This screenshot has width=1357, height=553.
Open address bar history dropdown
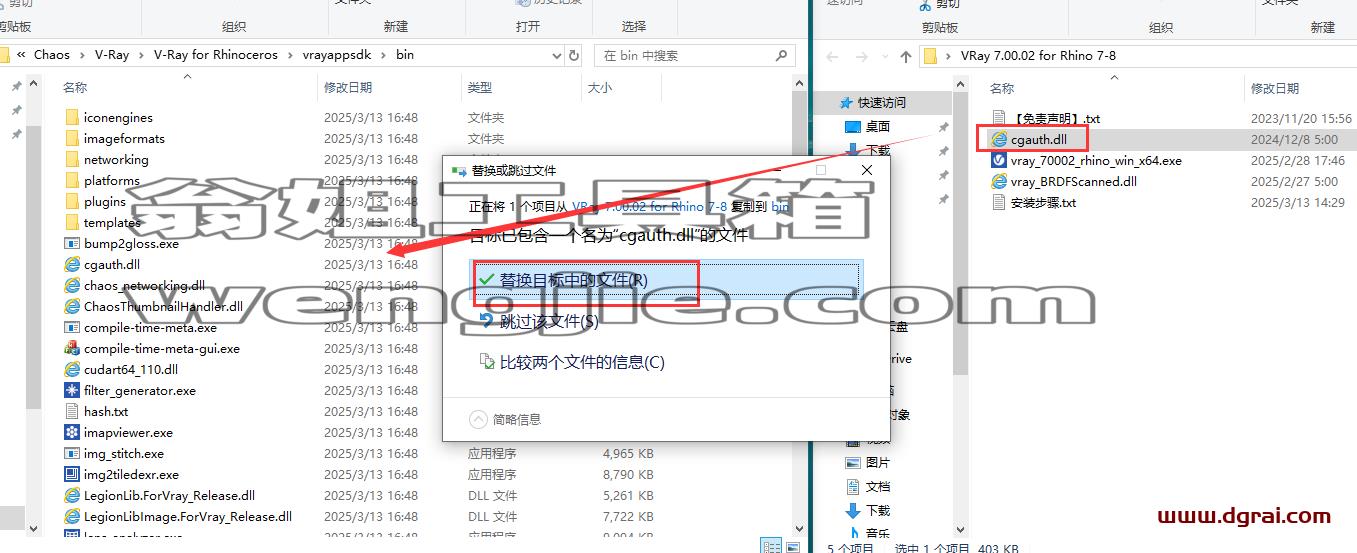[557, 55]
